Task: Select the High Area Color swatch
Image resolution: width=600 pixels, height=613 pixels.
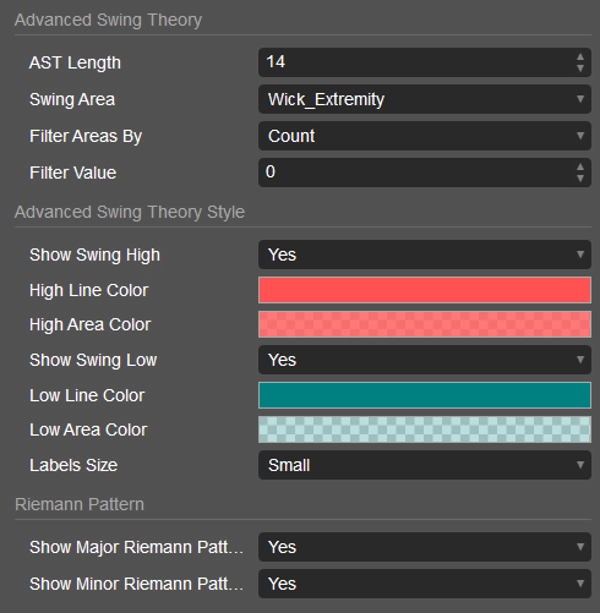Action: coord(424,324)
